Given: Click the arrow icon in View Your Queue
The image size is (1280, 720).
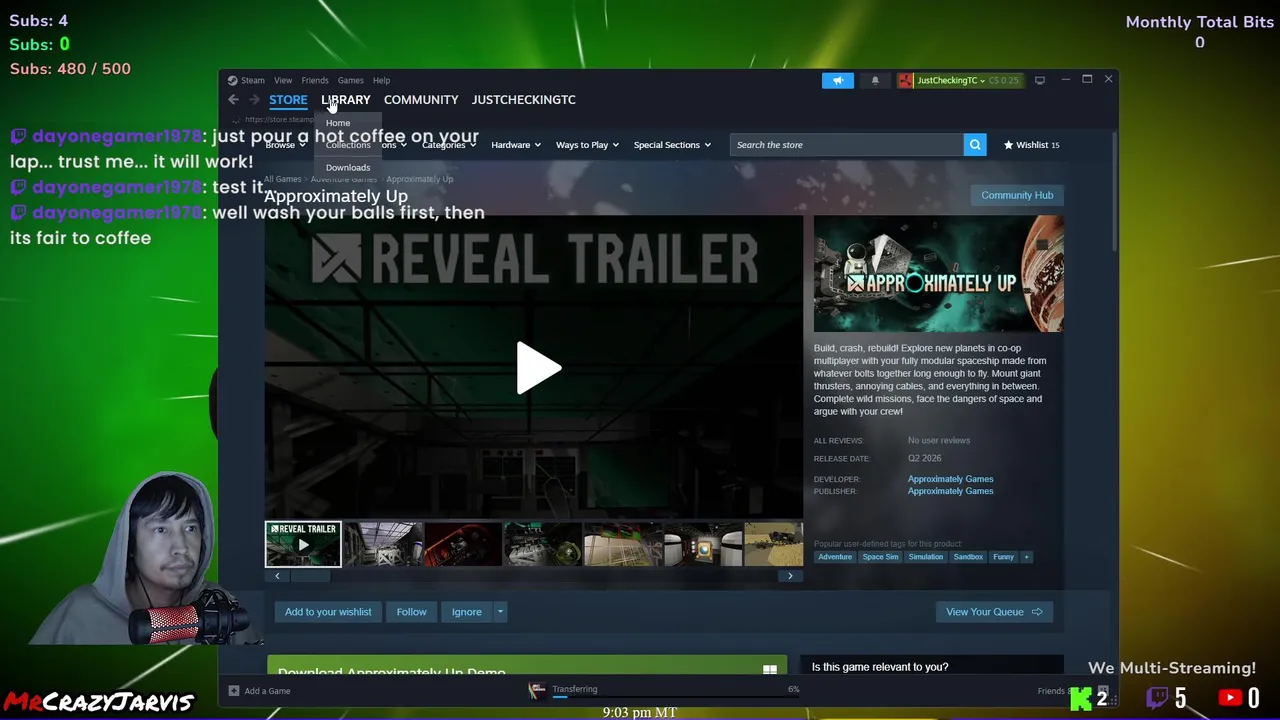Looking at the screenshot, I should 1037,612.
